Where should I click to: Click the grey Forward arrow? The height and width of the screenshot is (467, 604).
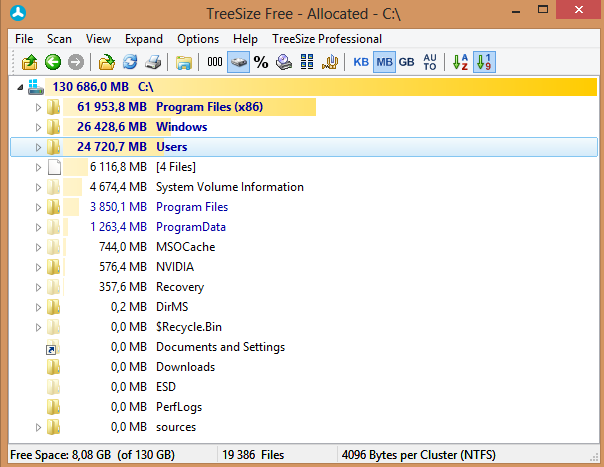(76, 62)
